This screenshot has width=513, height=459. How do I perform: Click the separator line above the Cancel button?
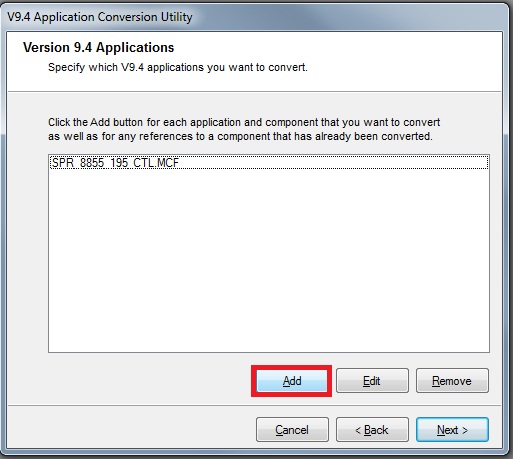[254, 405]
